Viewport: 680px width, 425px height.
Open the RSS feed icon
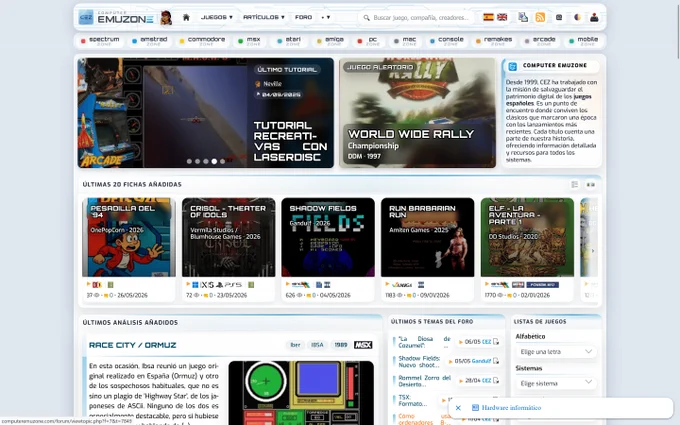pos(540,17)
